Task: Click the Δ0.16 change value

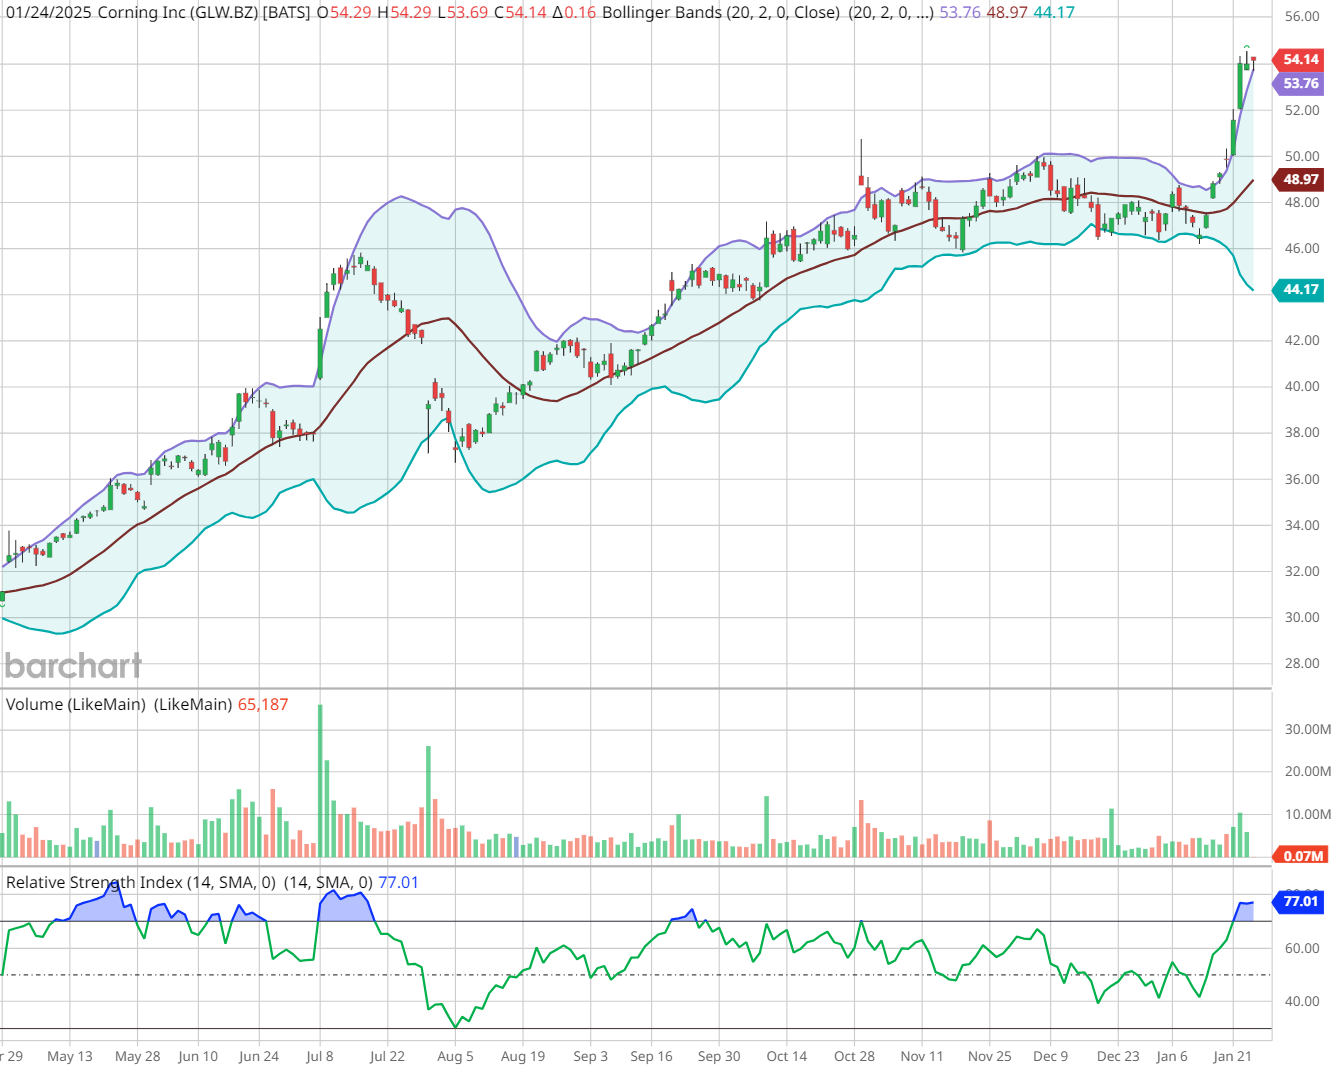Action: point(574,13)
